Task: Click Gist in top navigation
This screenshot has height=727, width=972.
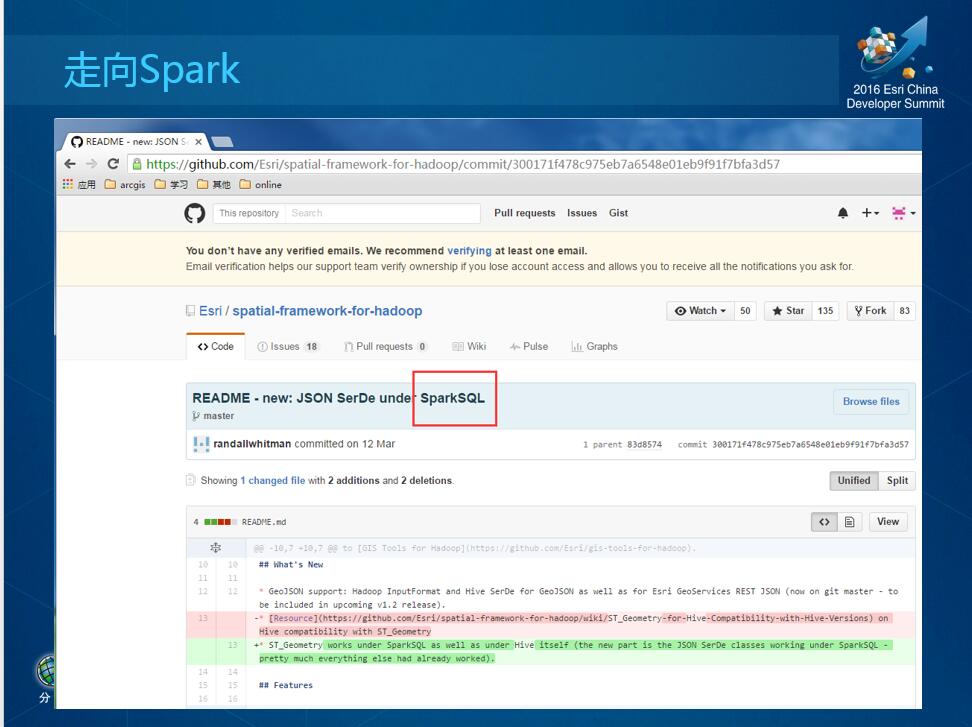Action: point(618,213)
